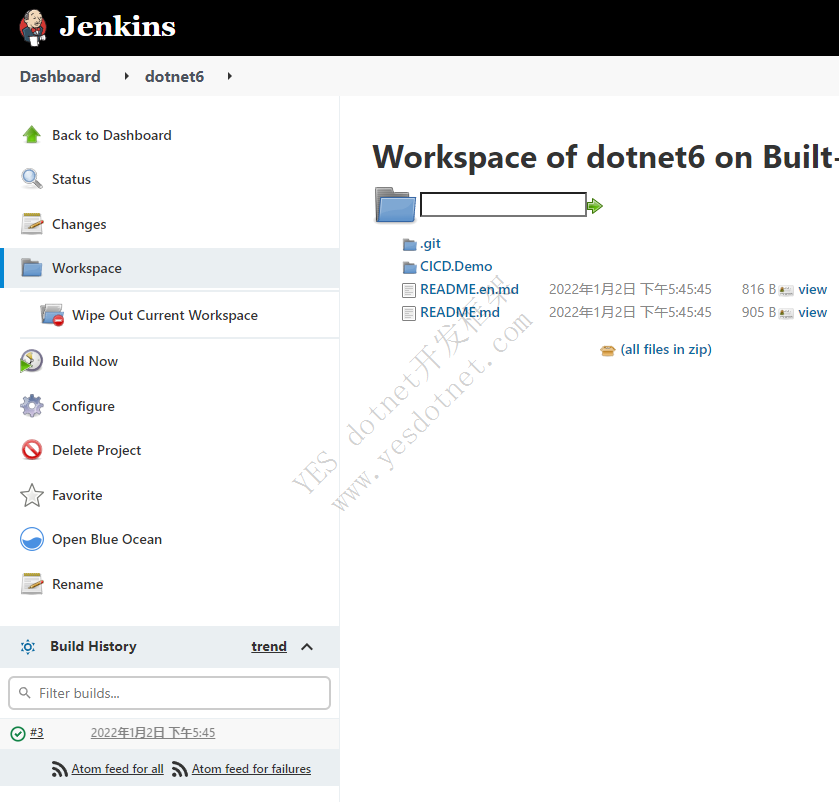Click the 905 B size of README.md
839x802 pixels.
(759, 312)
